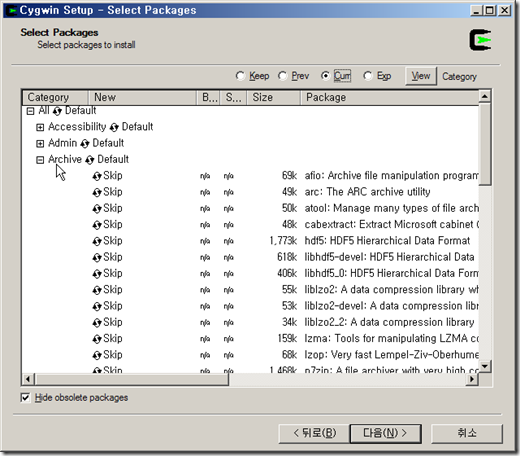Click the scroll up arrow
This screenshot has height=456, width=520.
pos(485,96)
